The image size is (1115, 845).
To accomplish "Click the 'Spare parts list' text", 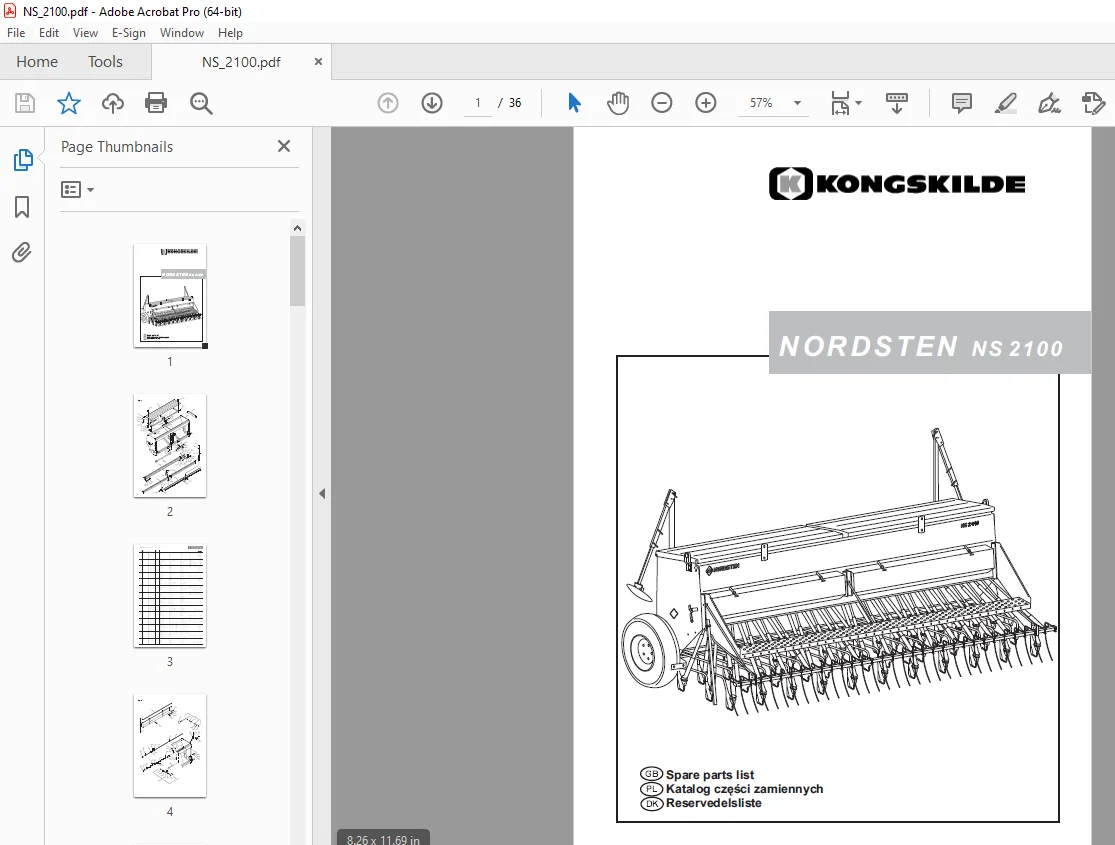I will (x=710, y=775).
